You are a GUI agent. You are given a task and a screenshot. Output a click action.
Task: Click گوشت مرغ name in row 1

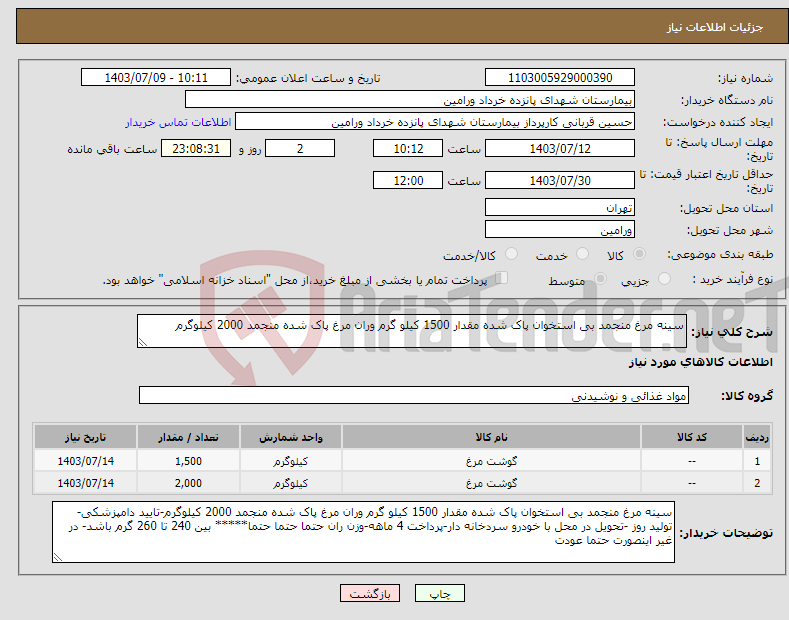point(491,461)
